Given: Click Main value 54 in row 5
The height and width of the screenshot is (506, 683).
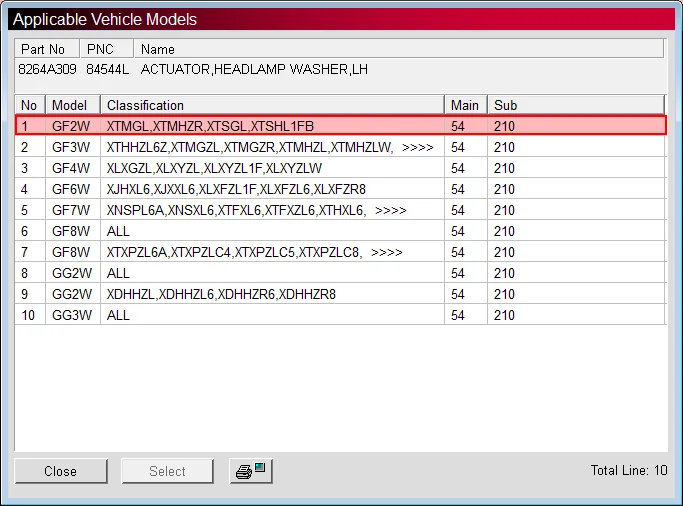Looking at the screenshot, I should (x=458, y=210).
